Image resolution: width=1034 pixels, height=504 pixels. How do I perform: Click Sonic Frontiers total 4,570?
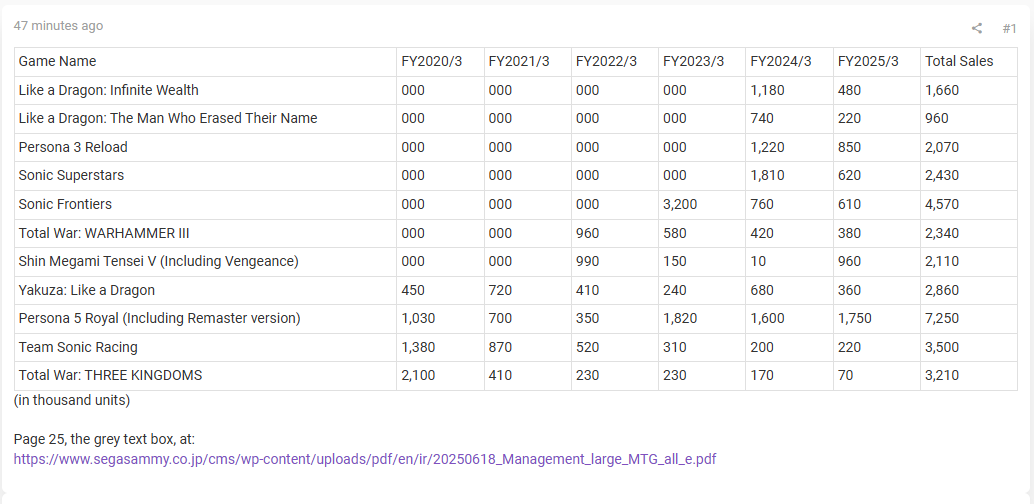pos(969,205)
